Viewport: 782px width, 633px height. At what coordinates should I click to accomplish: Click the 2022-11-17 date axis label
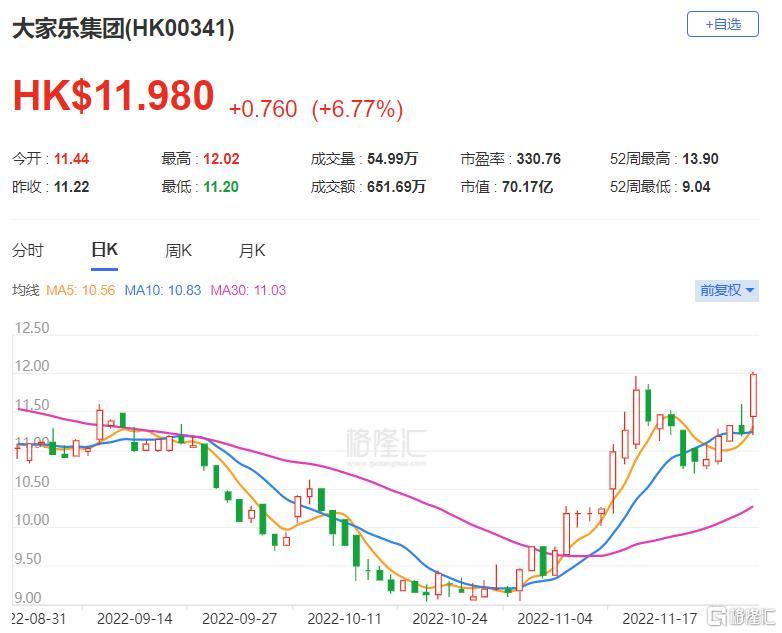pyautogui.click(x=660, y=619)
